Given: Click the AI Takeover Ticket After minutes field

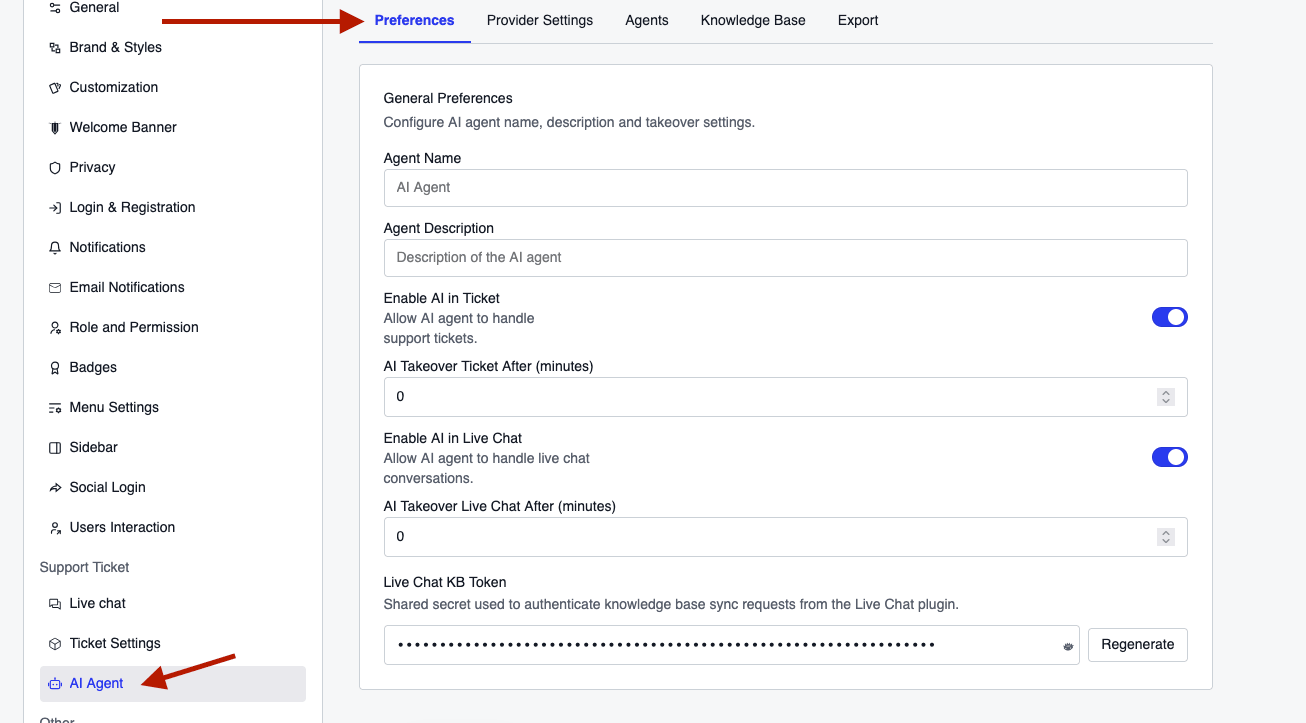Looking at the screenshot, I should click(786, 397).
